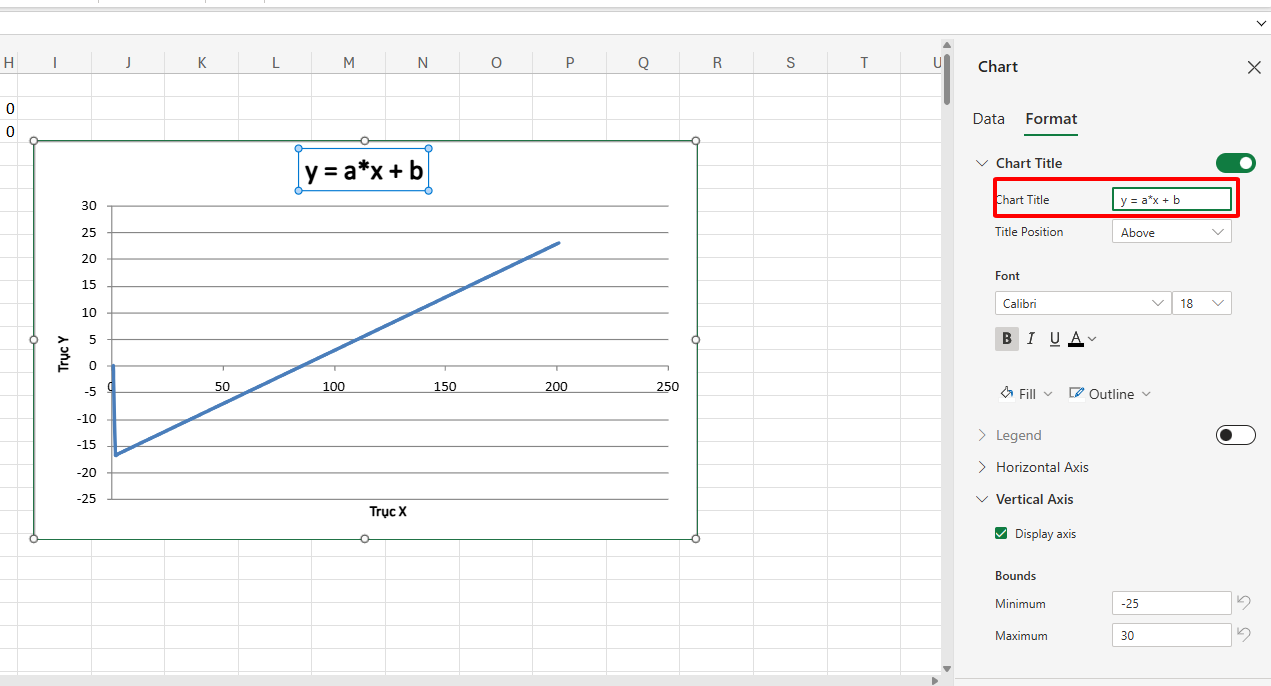Apply the font color A
Image resolution: width=1271 pixels, height=686 pixels.
pyautogui.click(x=1076, y=339)
